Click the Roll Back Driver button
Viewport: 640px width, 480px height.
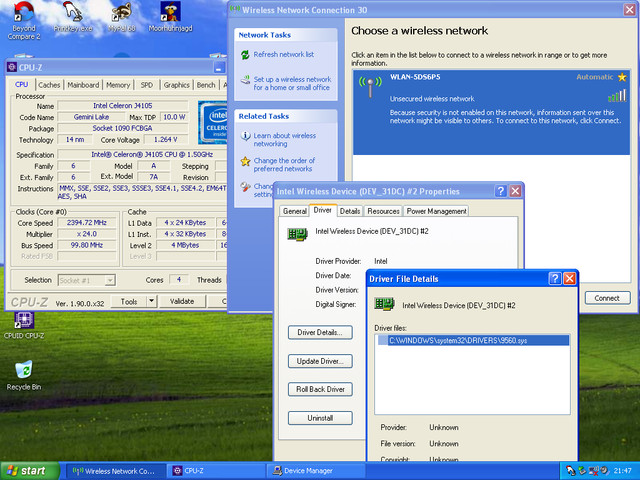tap(320, 389)
